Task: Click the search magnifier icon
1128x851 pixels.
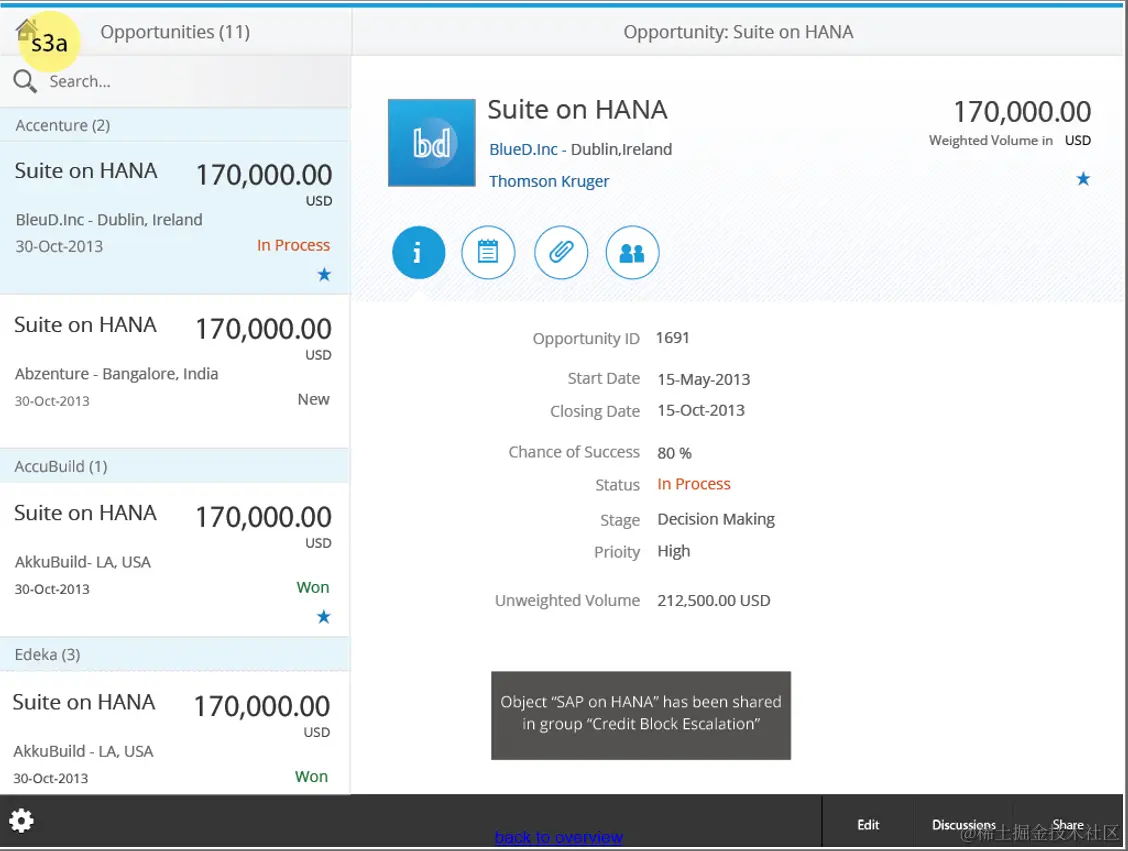Action: click(x=25, y=81)
